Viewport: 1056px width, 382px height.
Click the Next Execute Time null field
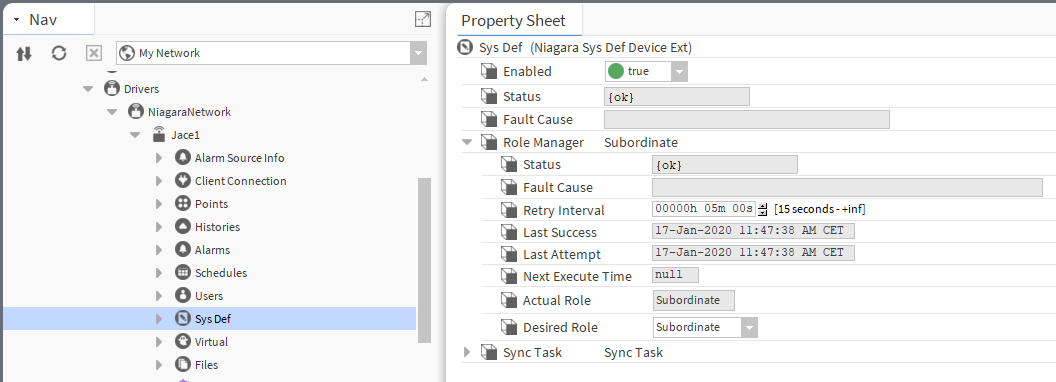pos(675,274)
